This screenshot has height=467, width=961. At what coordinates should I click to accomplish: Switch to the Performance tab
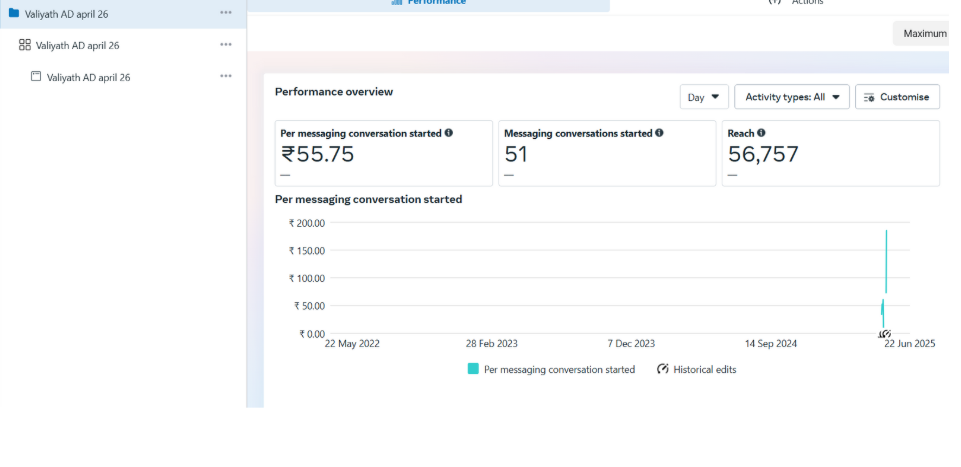(429, 3)
